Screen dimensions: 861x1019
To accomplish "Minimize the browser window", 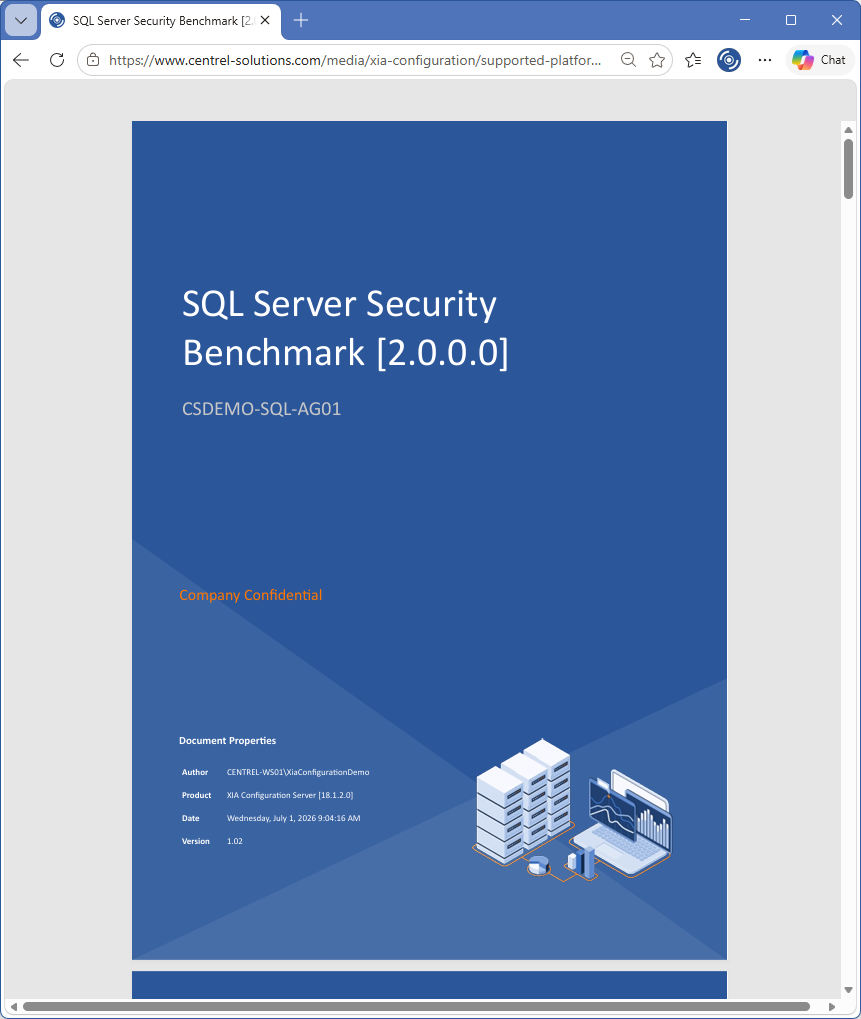I will point(745,20).
